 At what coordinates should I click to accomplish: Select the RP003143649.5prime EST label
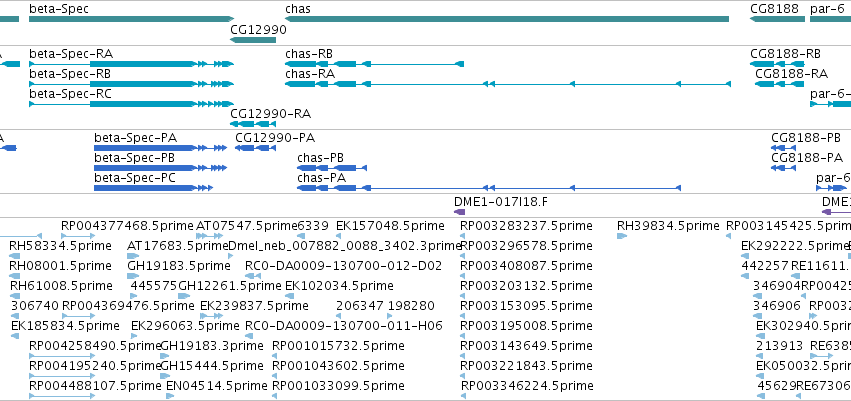click(x=526, y=346)
